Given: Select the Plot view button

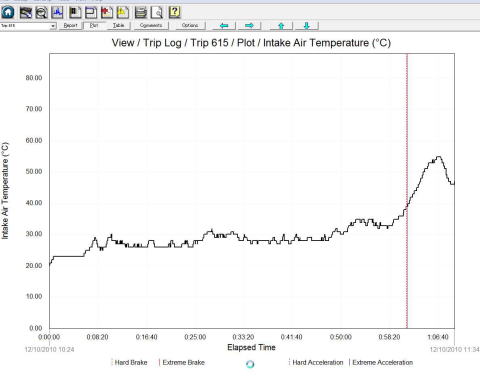Looking at the screenshot, I should tap(94, 26).
